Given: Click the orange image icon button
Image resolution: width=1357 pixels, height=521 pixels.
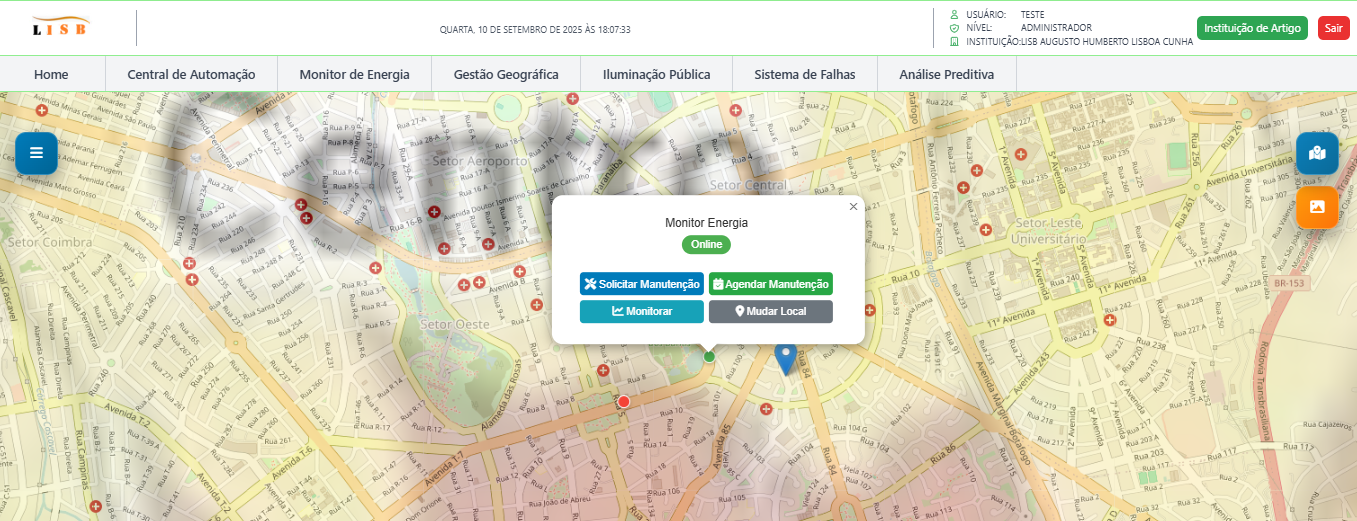Looking at the screenshot, I should pyautogui.click(x=1316, y=207).
